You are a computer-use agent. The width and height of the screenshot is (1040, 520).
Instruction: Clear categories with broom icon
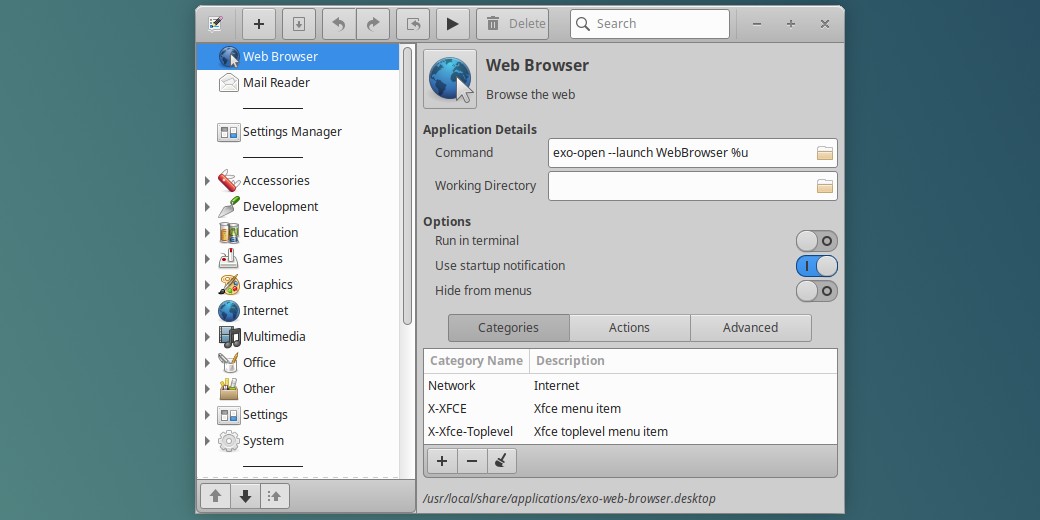(501, 461)
